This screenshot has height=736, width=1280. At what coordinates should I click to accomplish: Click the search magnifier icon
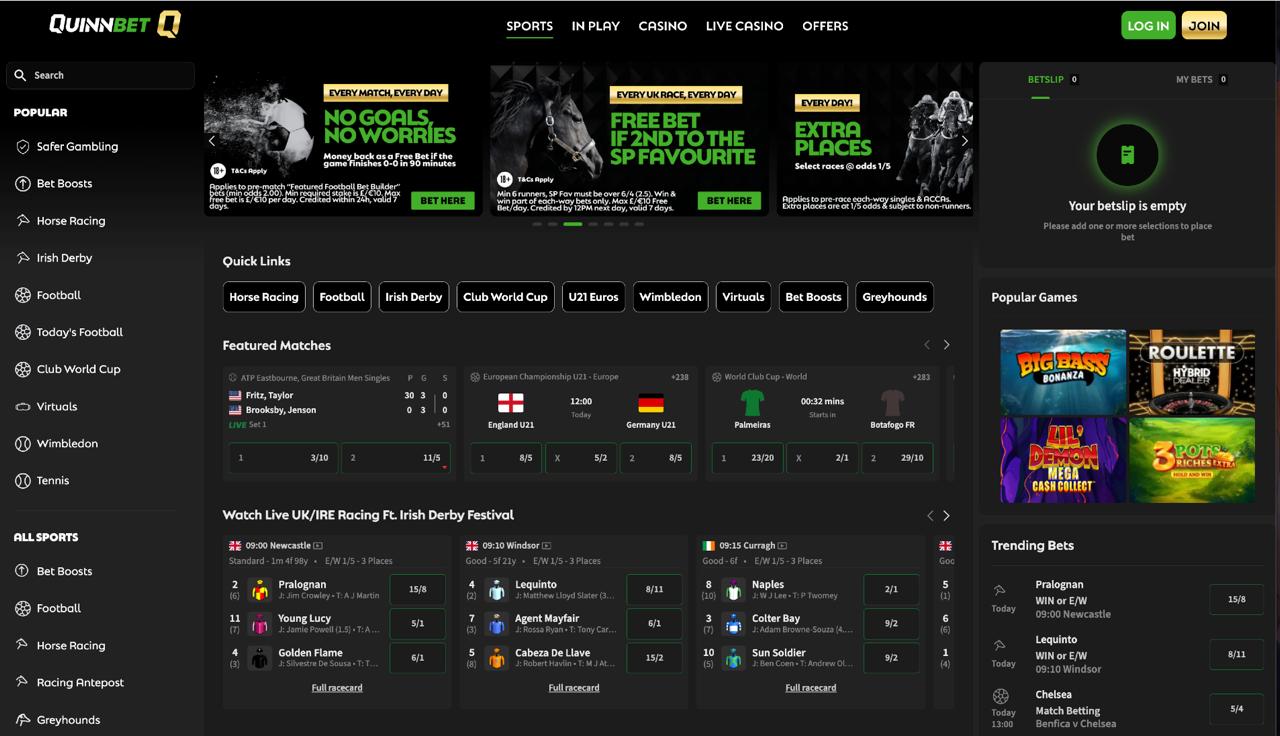pos(20,75)
